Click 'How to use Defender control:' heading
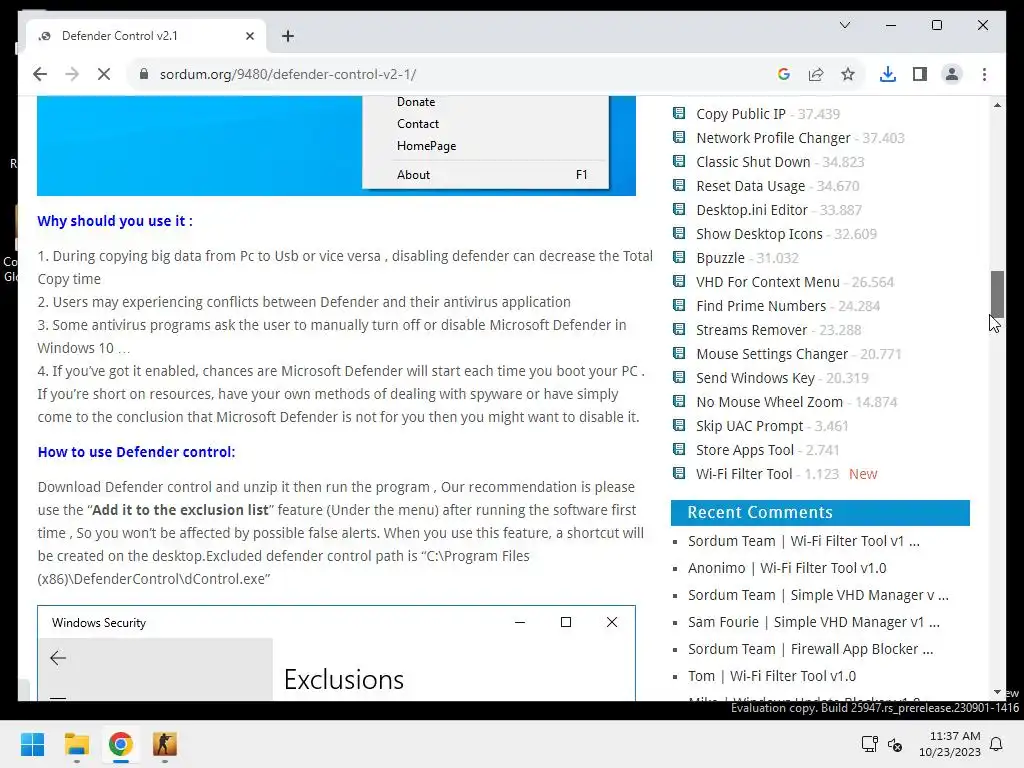1024x768 pixels. point(136,452)
